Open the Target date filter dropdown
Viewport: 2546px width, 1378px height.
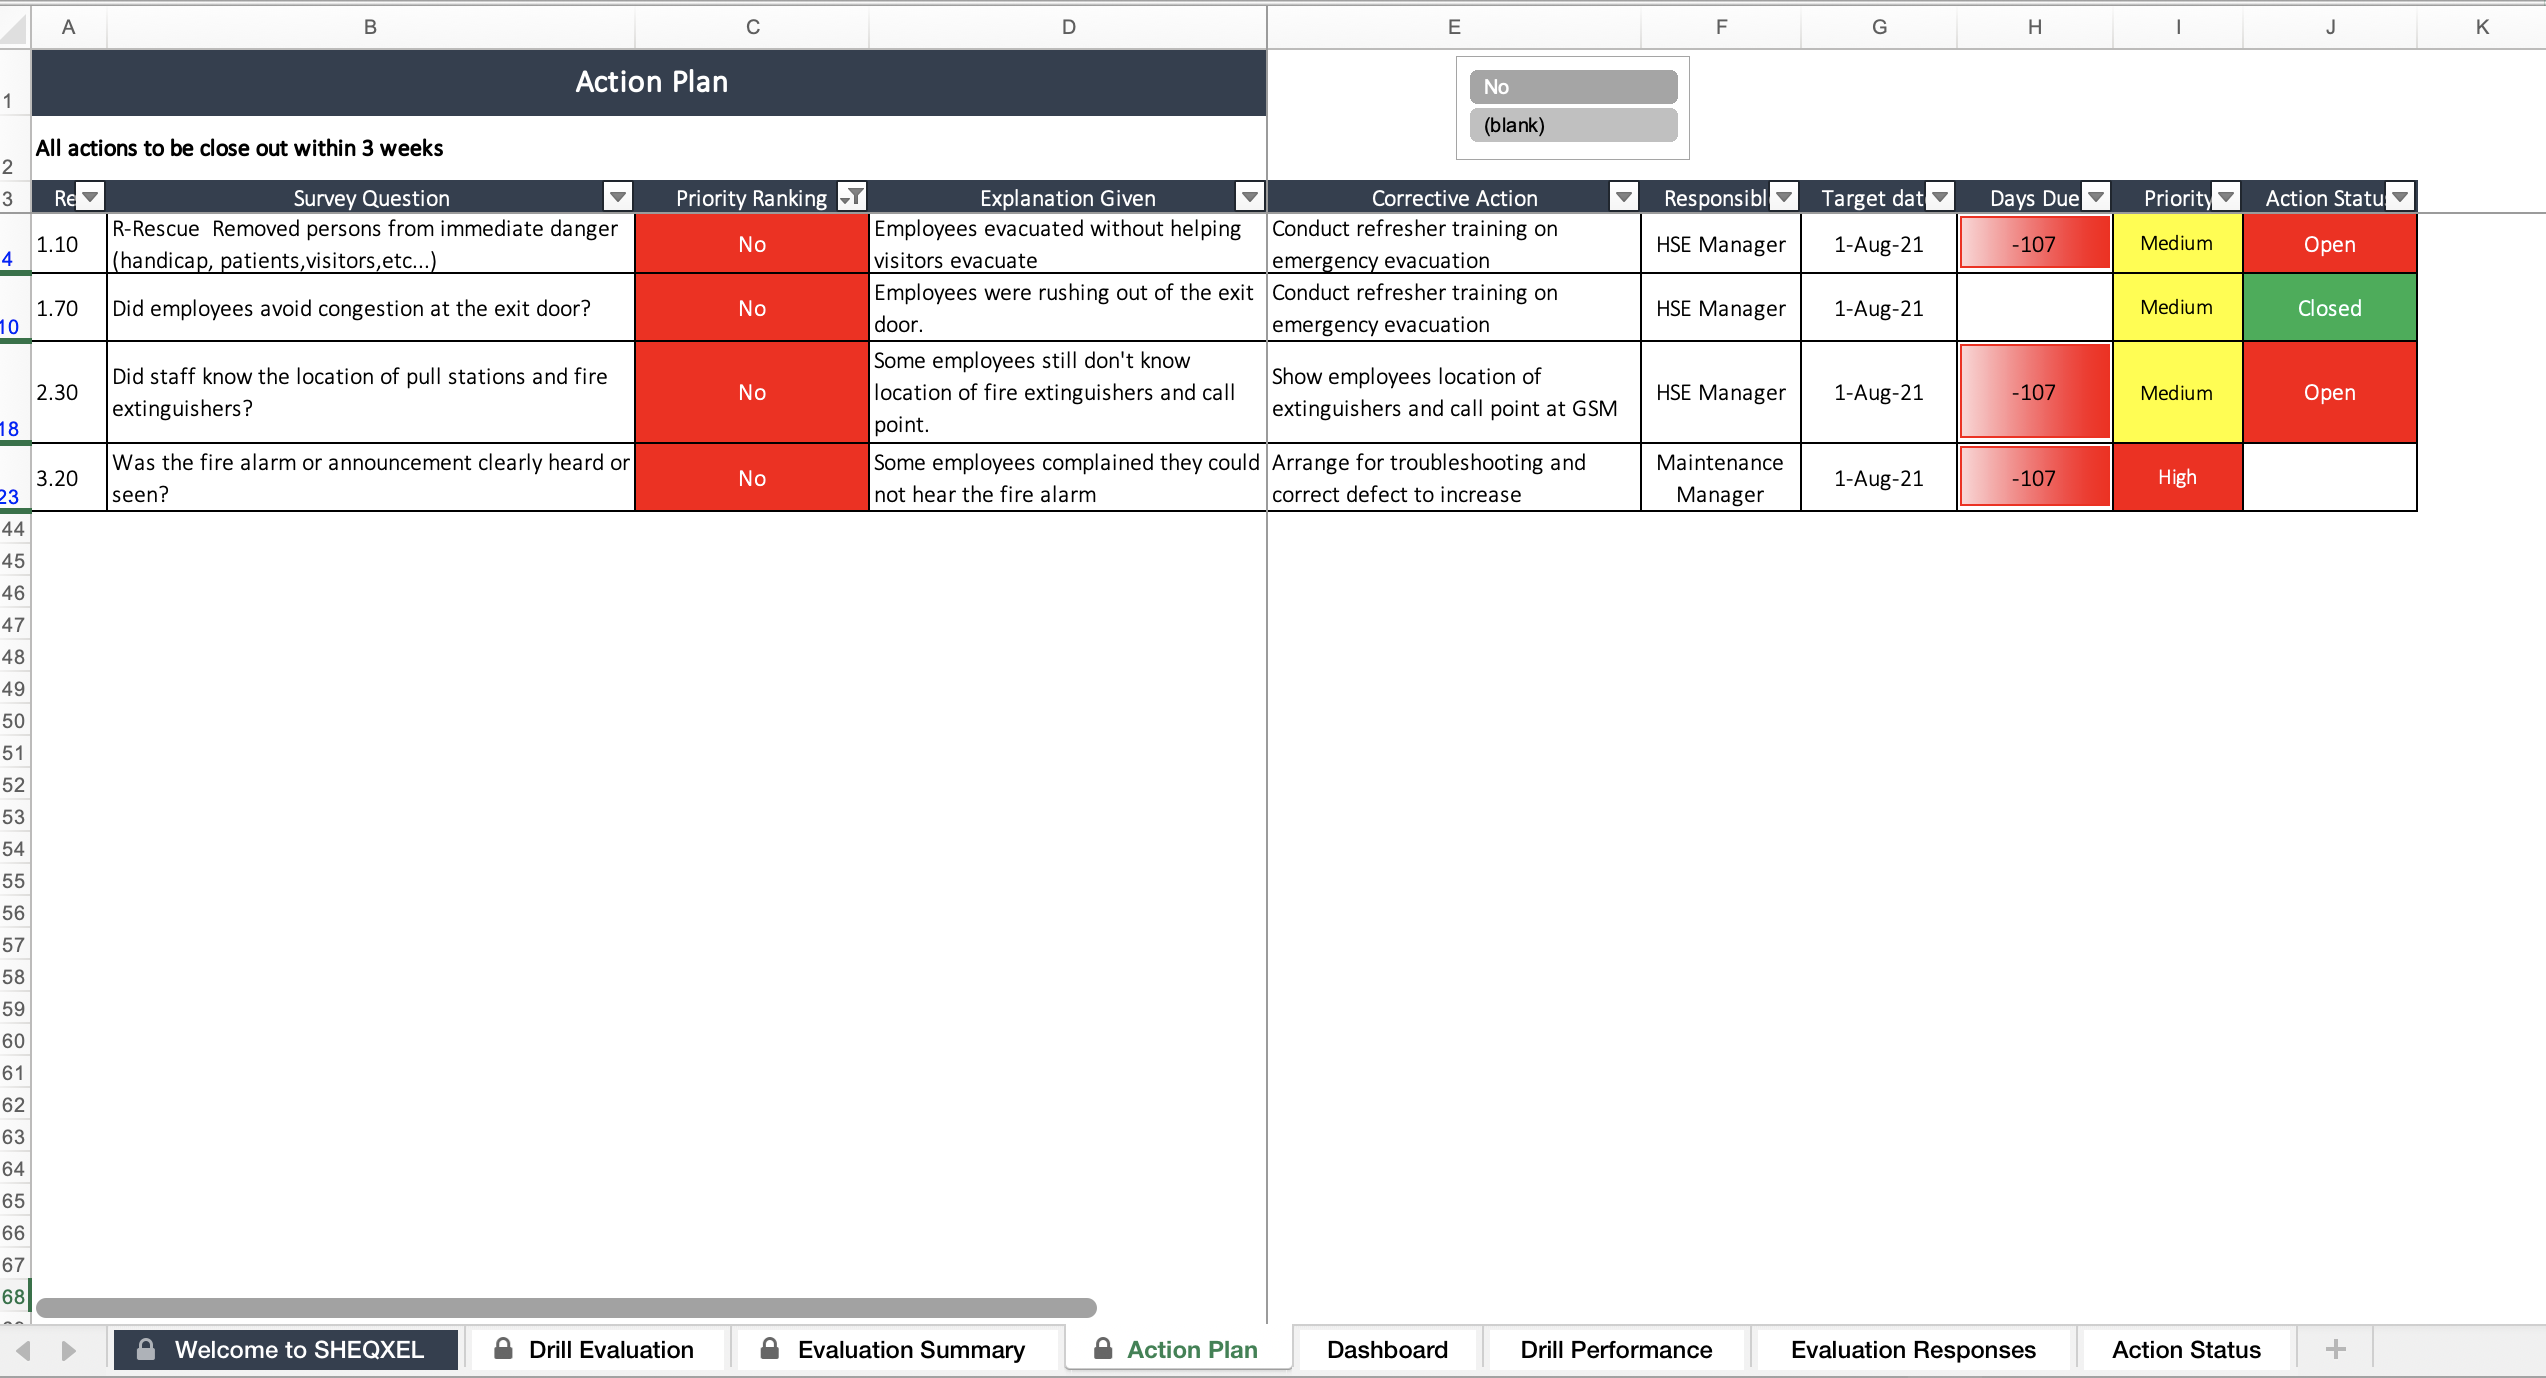[1940, 197]
